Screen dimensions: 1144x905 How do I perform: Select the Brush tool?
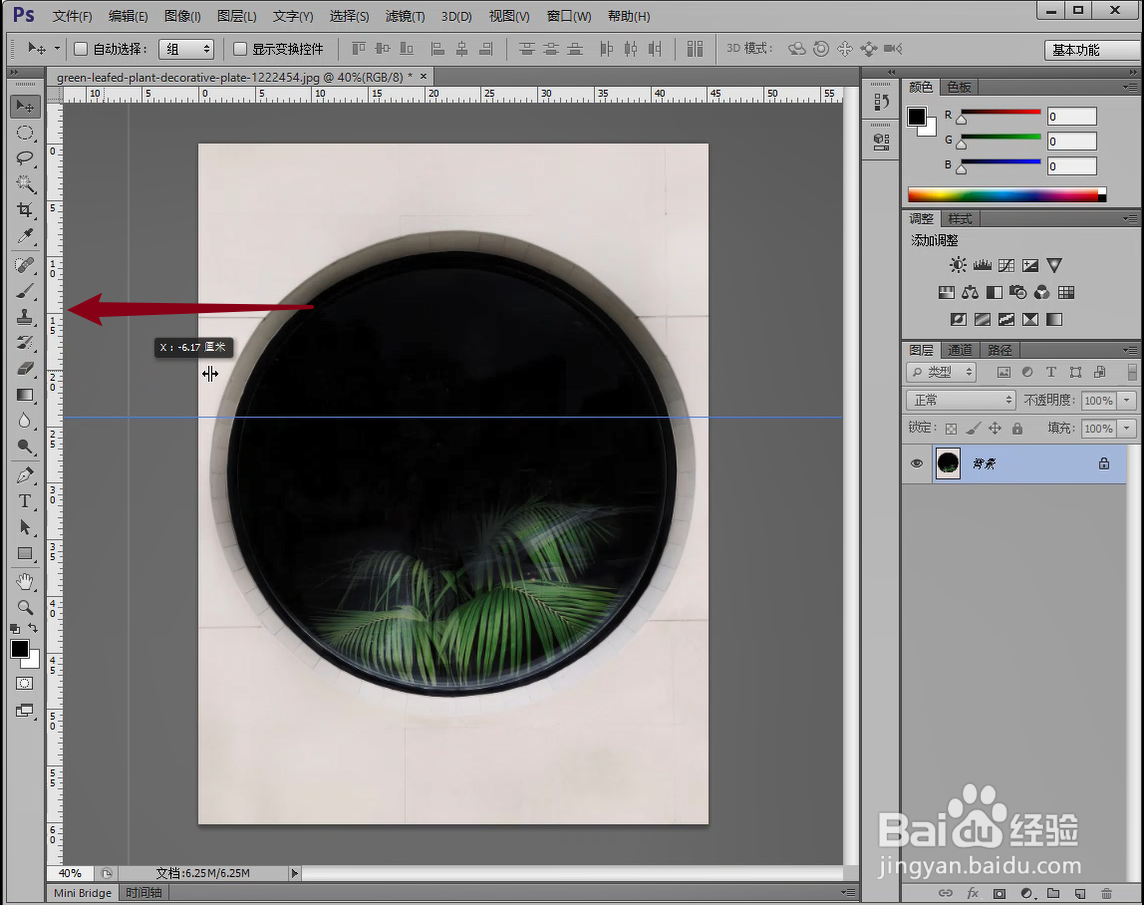pyautogui.click(x=25, y=292)
